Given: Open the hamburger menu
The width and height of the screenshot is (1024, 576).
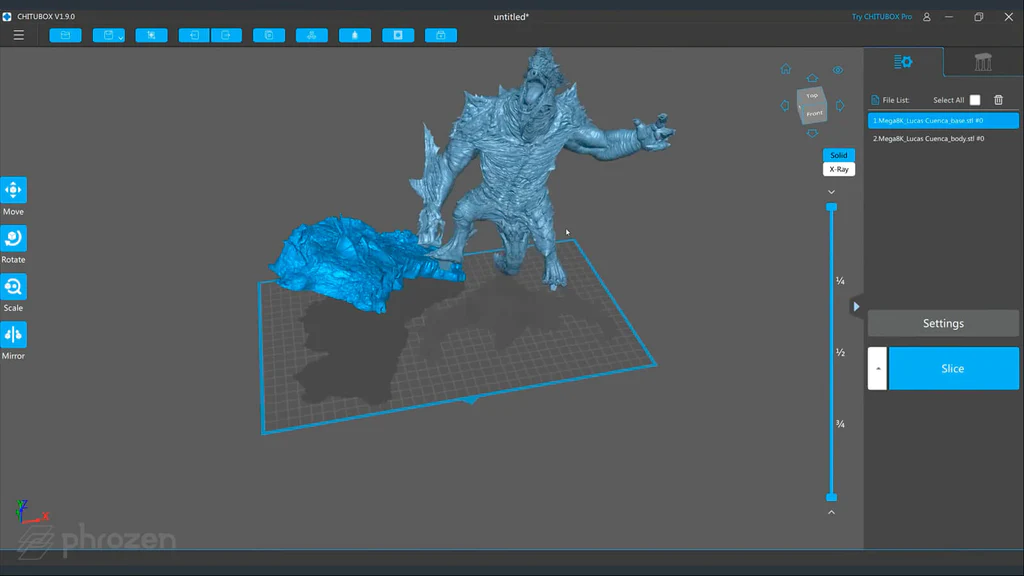Looking at the screenshot, I should [x=18, y=34].
